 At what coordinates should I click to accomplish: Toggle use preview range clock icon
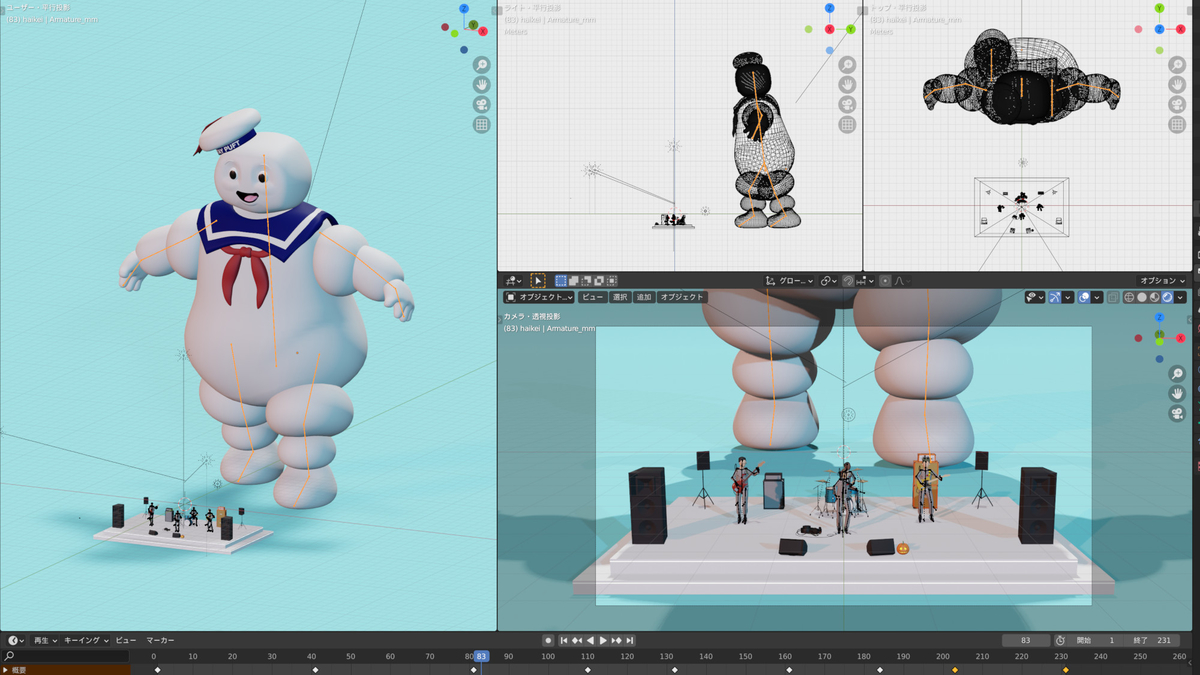[x=1060, y=640]
